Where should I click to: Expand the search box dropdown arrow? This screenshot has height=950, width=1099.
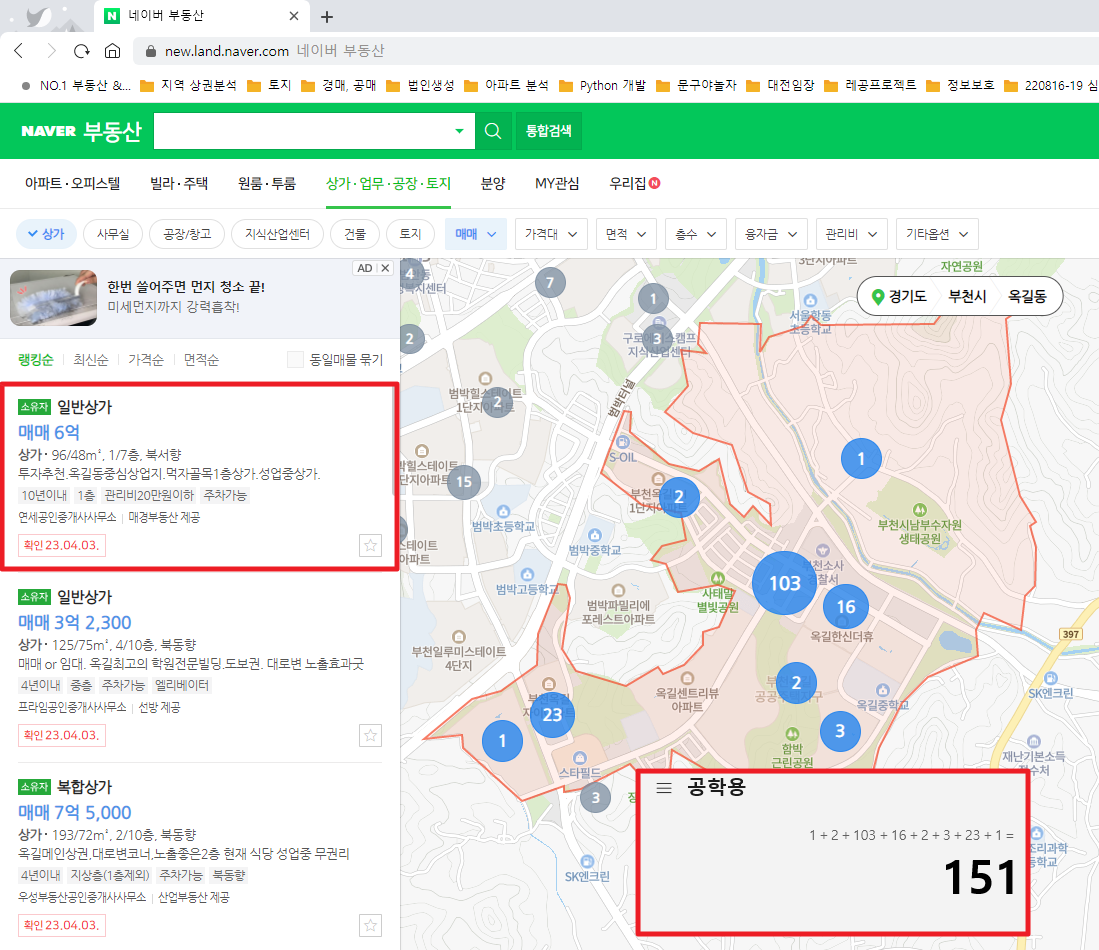point(459,130)
